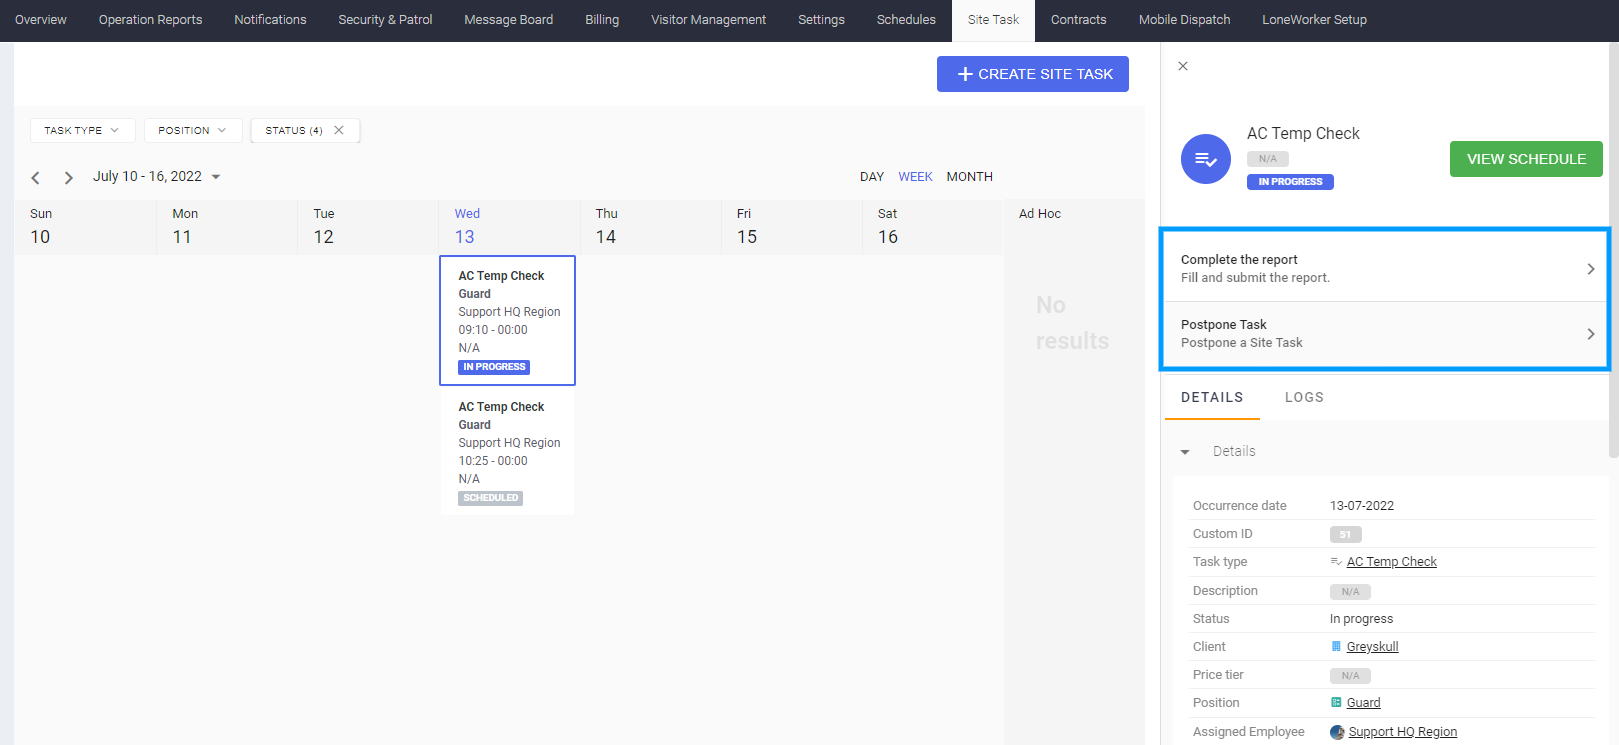Select the Site Task tab

pos(993,20)
